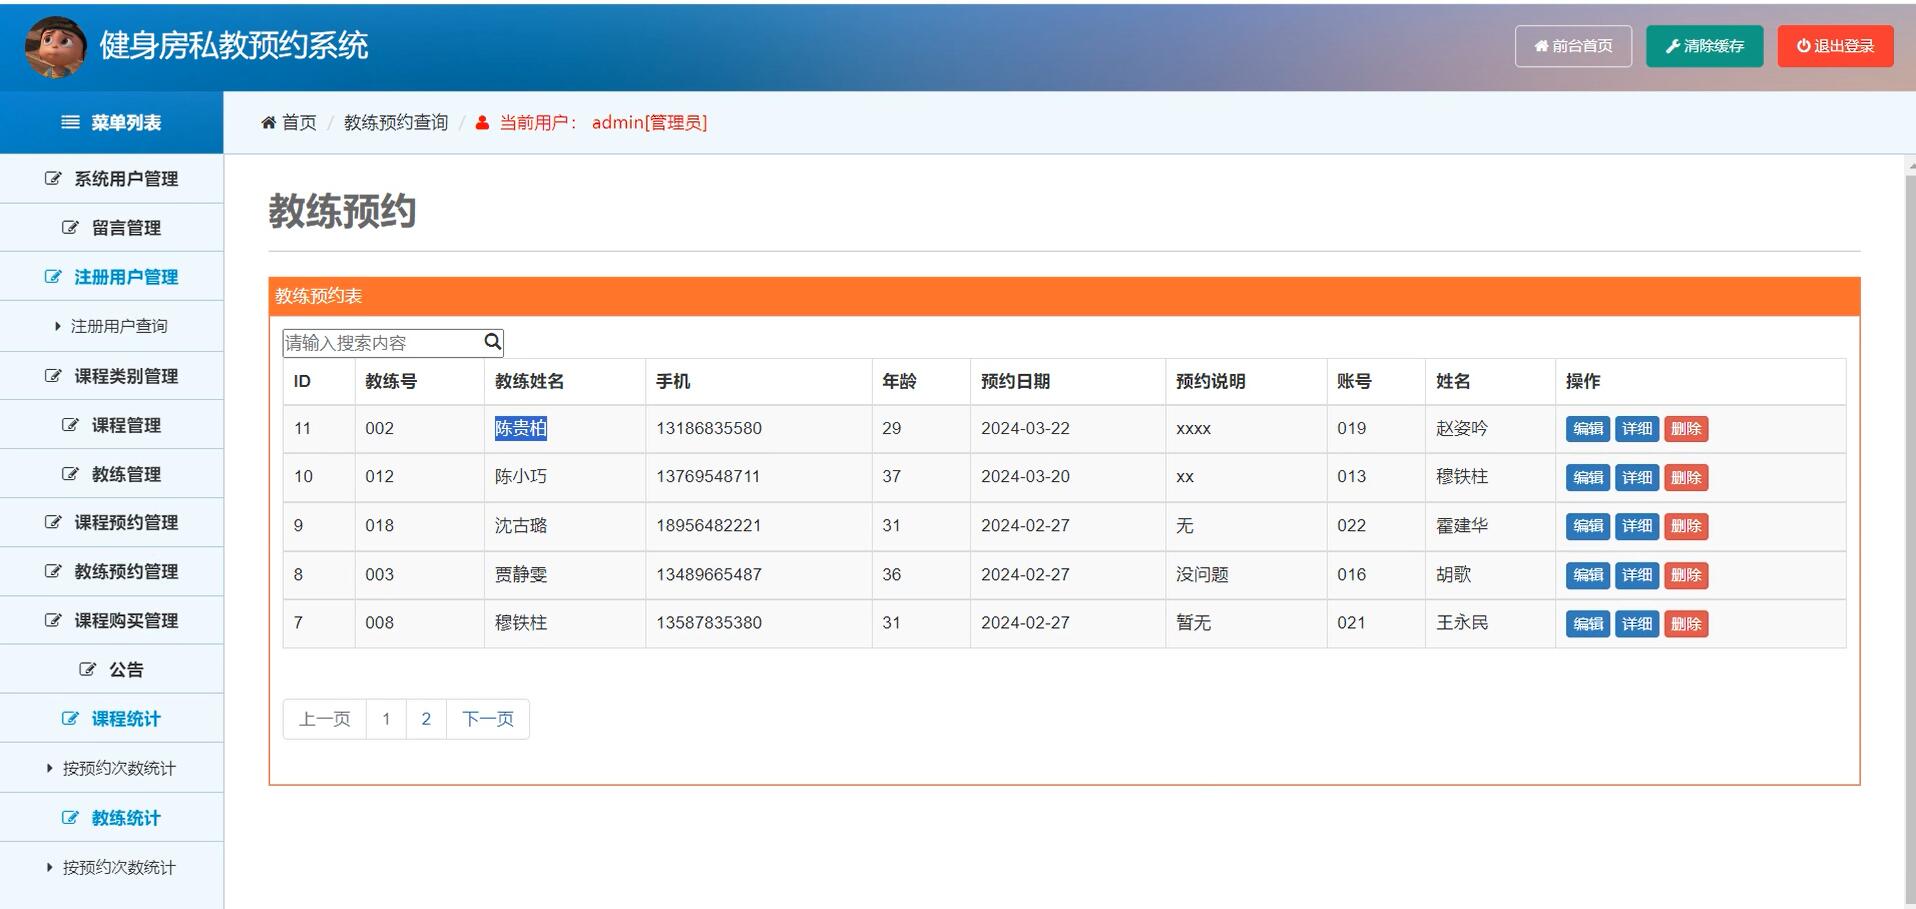
Task: Click the search magnifier icon
Action: click(492, 342)
